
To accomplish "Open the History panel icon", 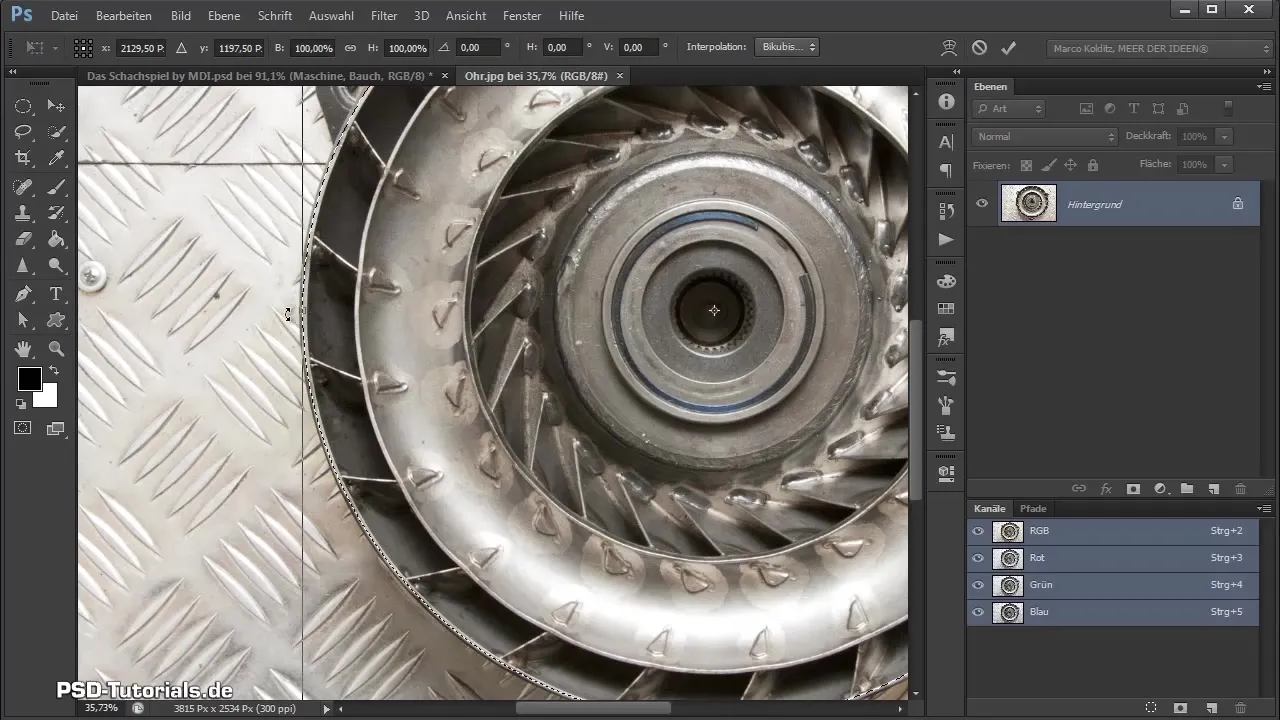I will [x=946, y=211].
